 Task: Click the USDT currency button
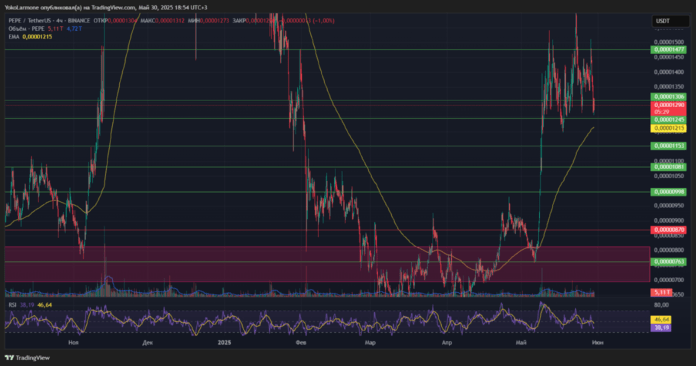point(670,21)
